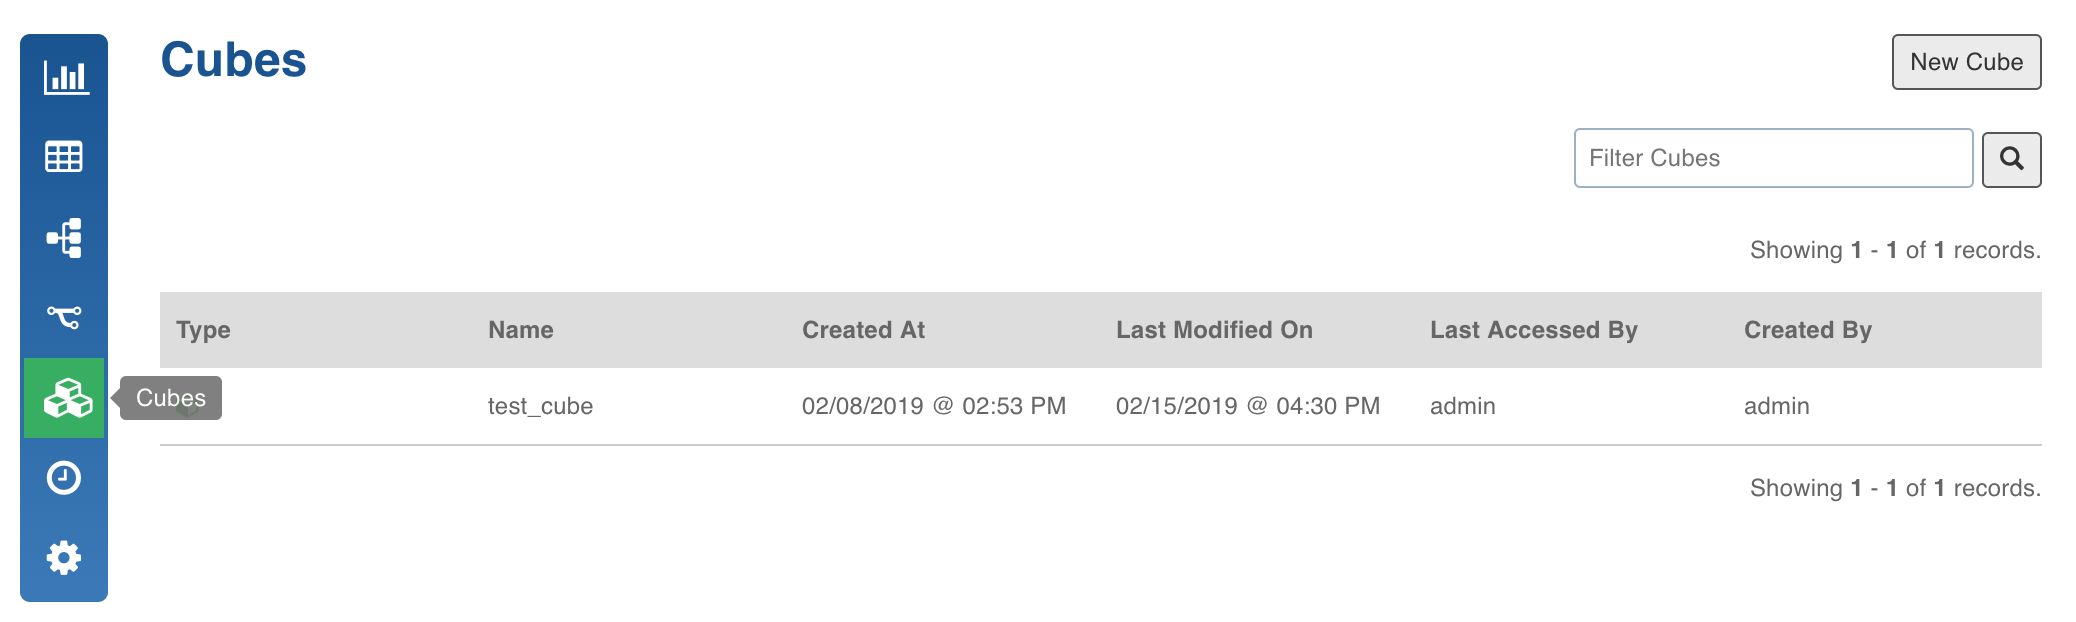
Task: Click the 02/08/2019 created date cell
Action: [933, 406]
